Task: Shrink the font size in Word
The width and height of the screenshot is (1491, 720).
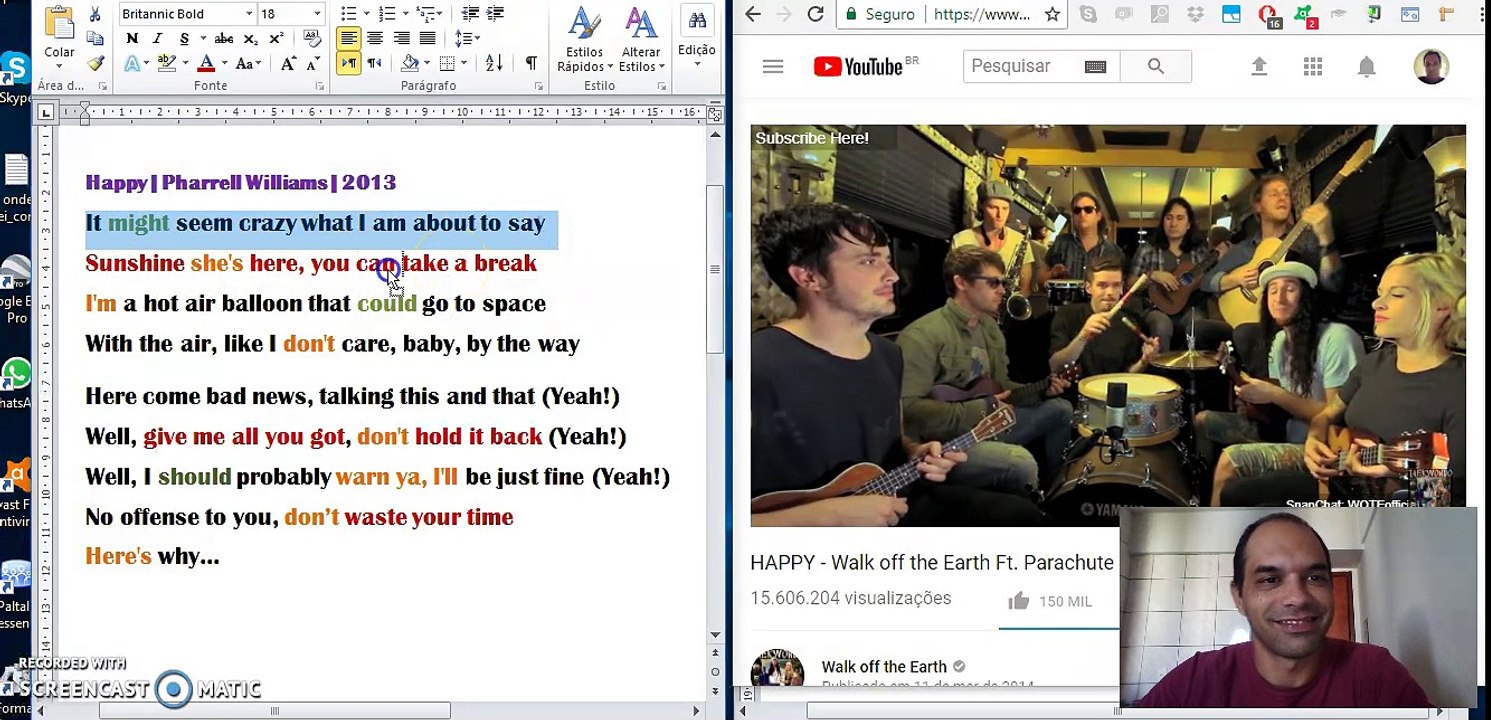Action: pyautogui.click(x=312, y=63)
